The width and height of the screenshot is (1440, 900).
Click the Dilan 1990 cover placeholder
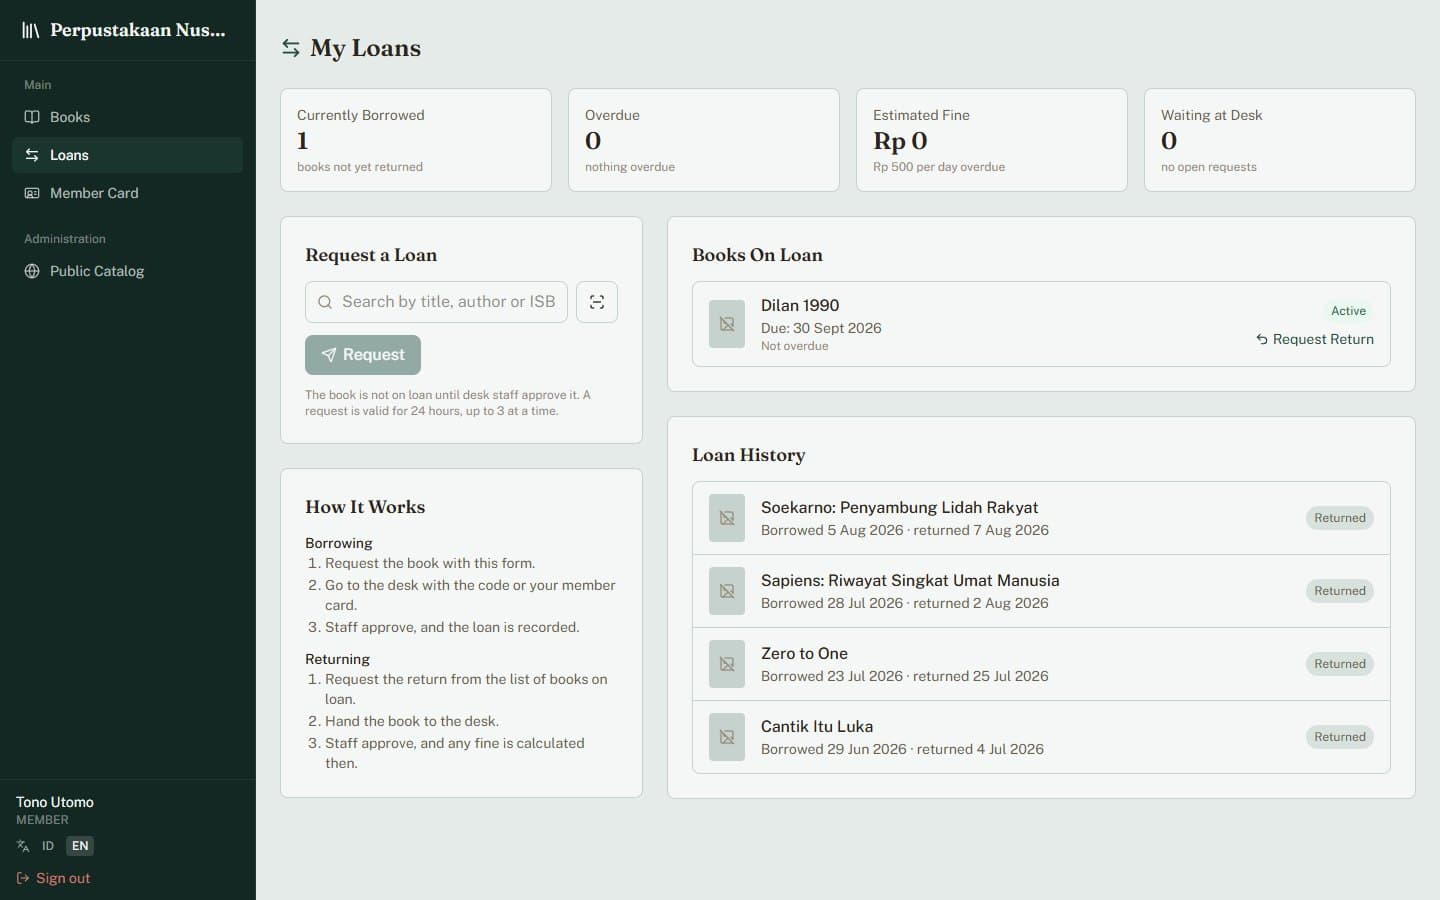tap(727, 324)
